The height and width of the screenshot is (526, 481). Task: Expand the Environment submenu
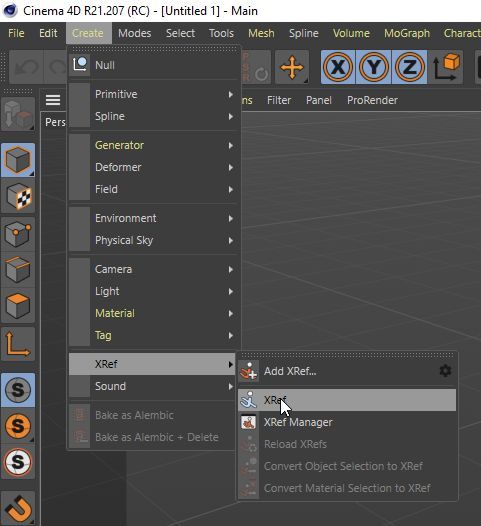153,218
